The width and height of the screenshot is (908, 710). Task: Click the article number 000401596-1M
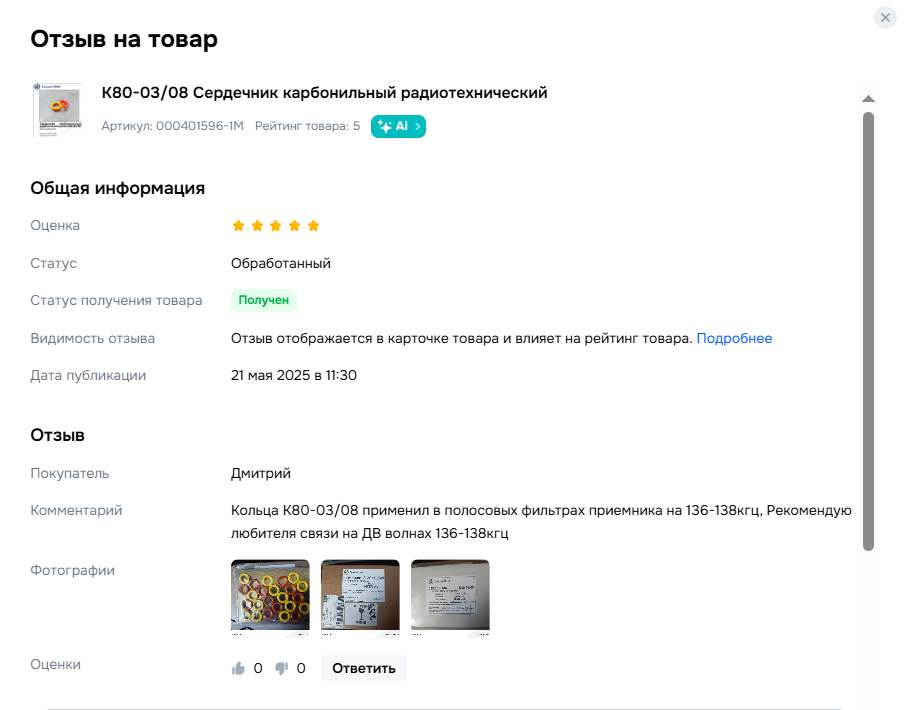click(200, 126)
